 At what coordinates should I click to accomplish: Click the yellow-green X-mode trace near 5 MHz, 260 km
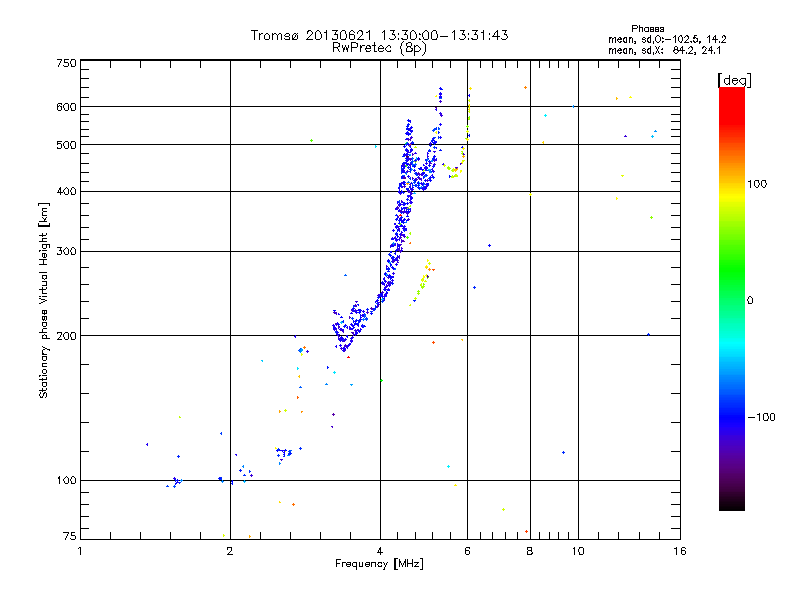[422, 282]
